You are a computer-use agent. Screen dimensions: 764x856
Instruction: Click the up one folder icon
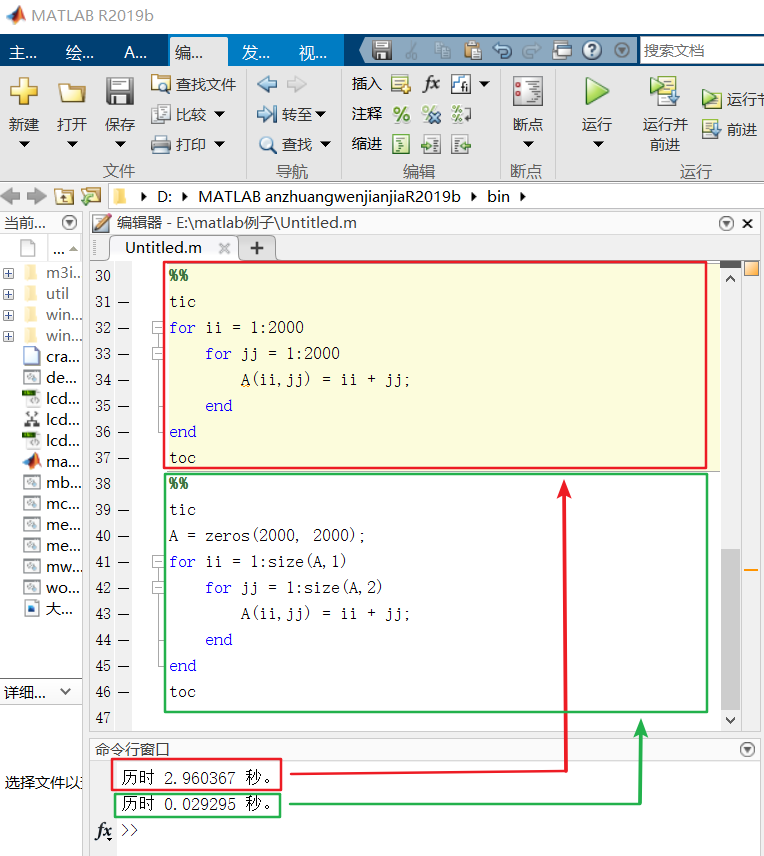(x=63, y=196)
